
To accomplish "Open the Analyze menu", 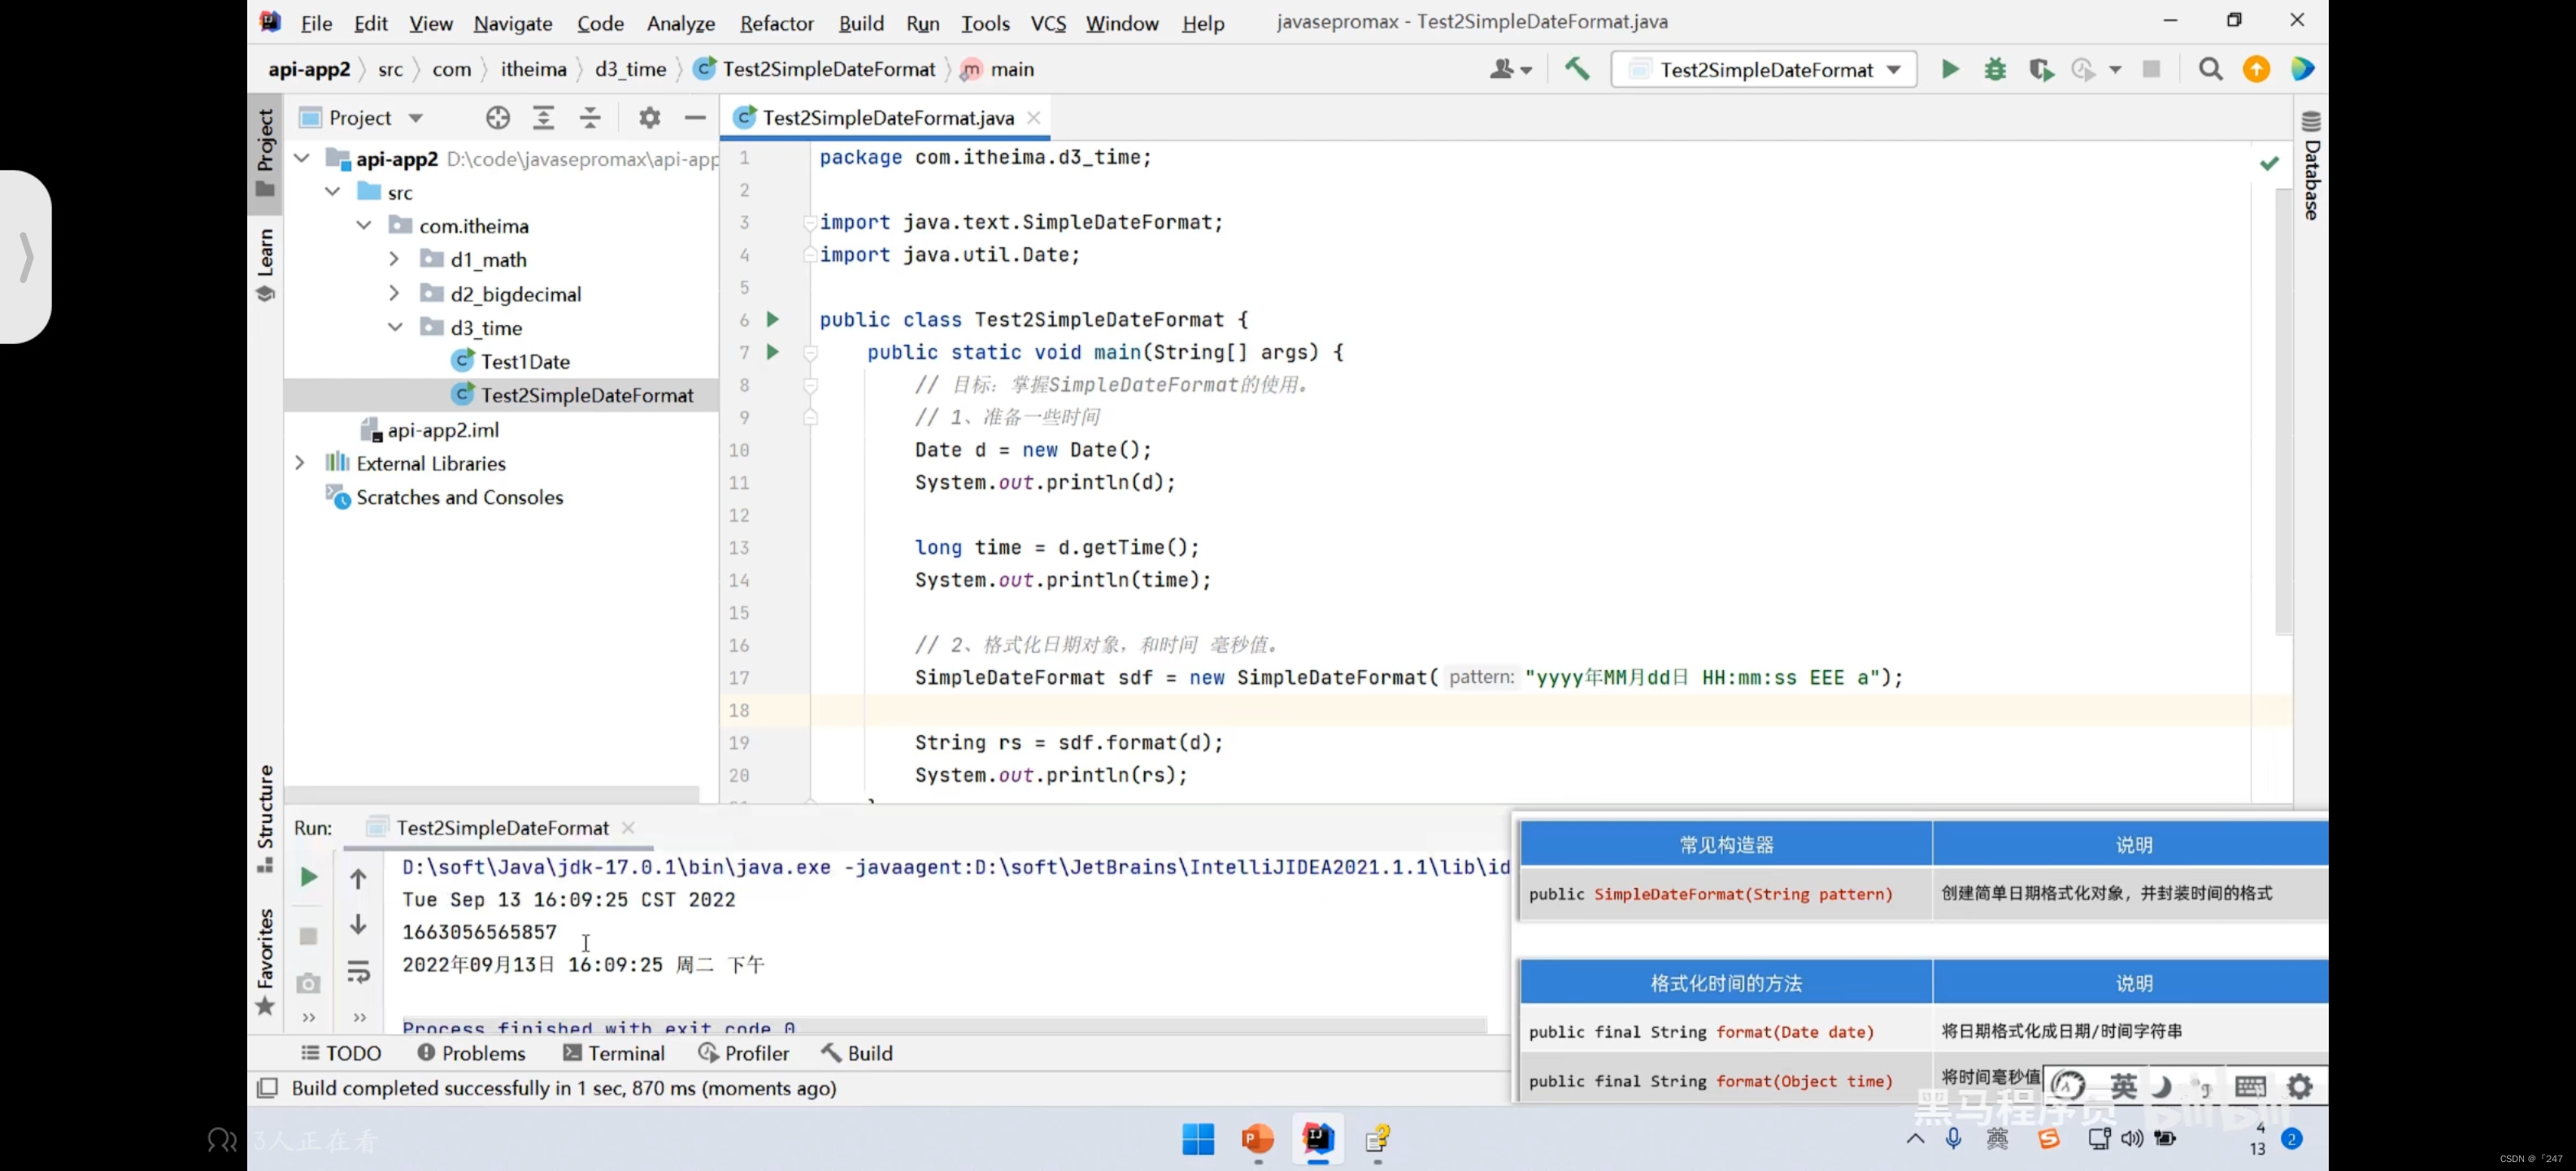I will [x=680, y=21].
